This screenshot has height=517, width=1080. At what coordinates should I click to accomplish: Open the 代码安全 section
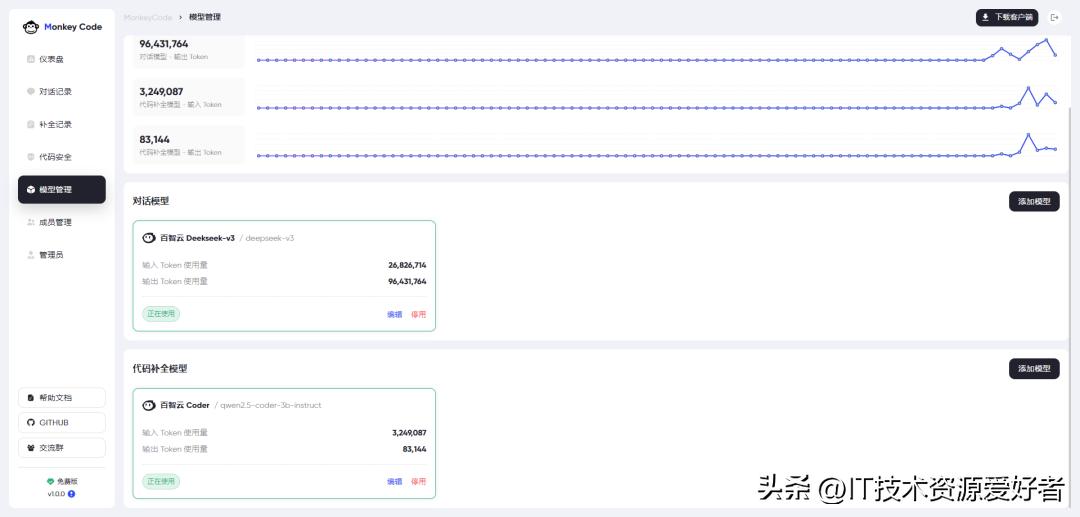(62, 157)
